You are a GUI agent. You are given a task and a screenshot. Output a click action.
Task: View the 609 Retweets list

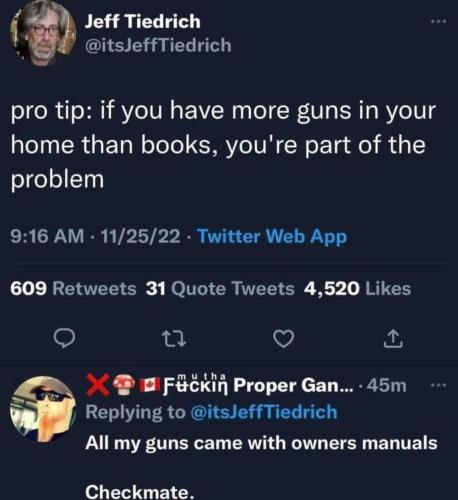(x=73, y=289)
